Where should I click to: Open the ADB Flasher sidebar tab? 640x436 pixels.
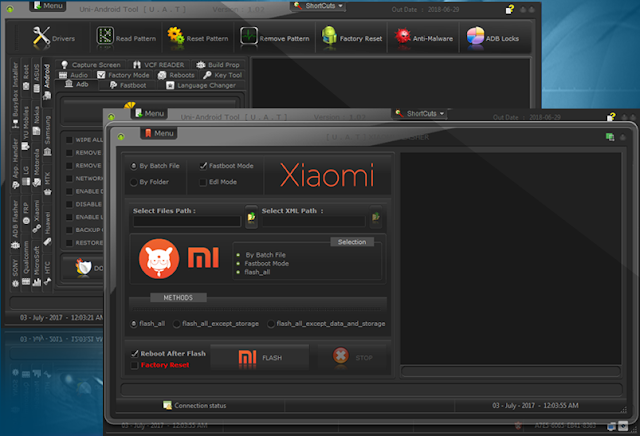point(15,224)
